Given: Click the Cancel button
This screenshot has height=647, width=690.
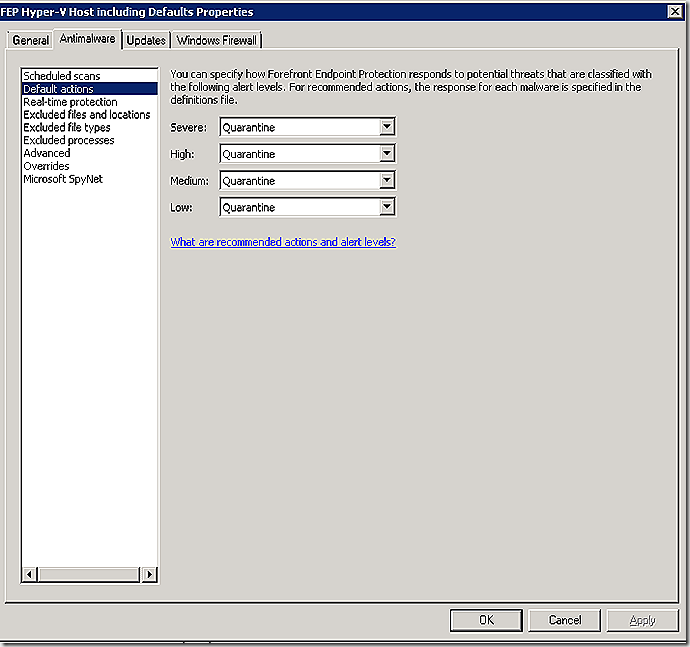Looking at the screenshot, I should pos(565,620).
